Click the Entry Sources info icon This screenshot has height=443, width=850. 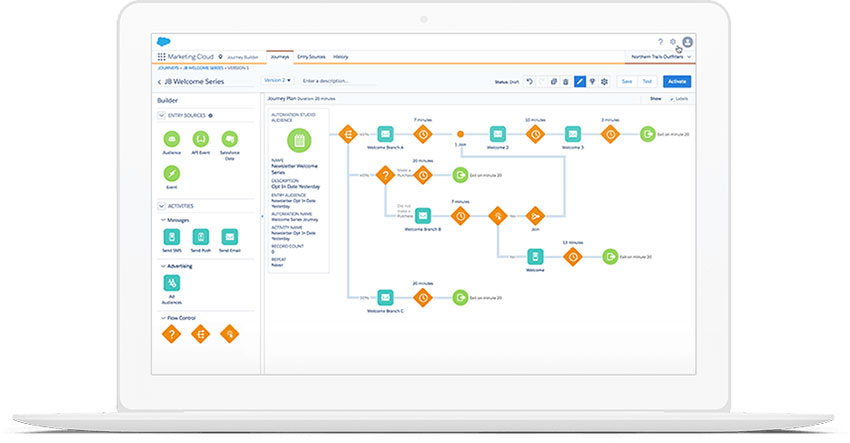click(211, 115)
